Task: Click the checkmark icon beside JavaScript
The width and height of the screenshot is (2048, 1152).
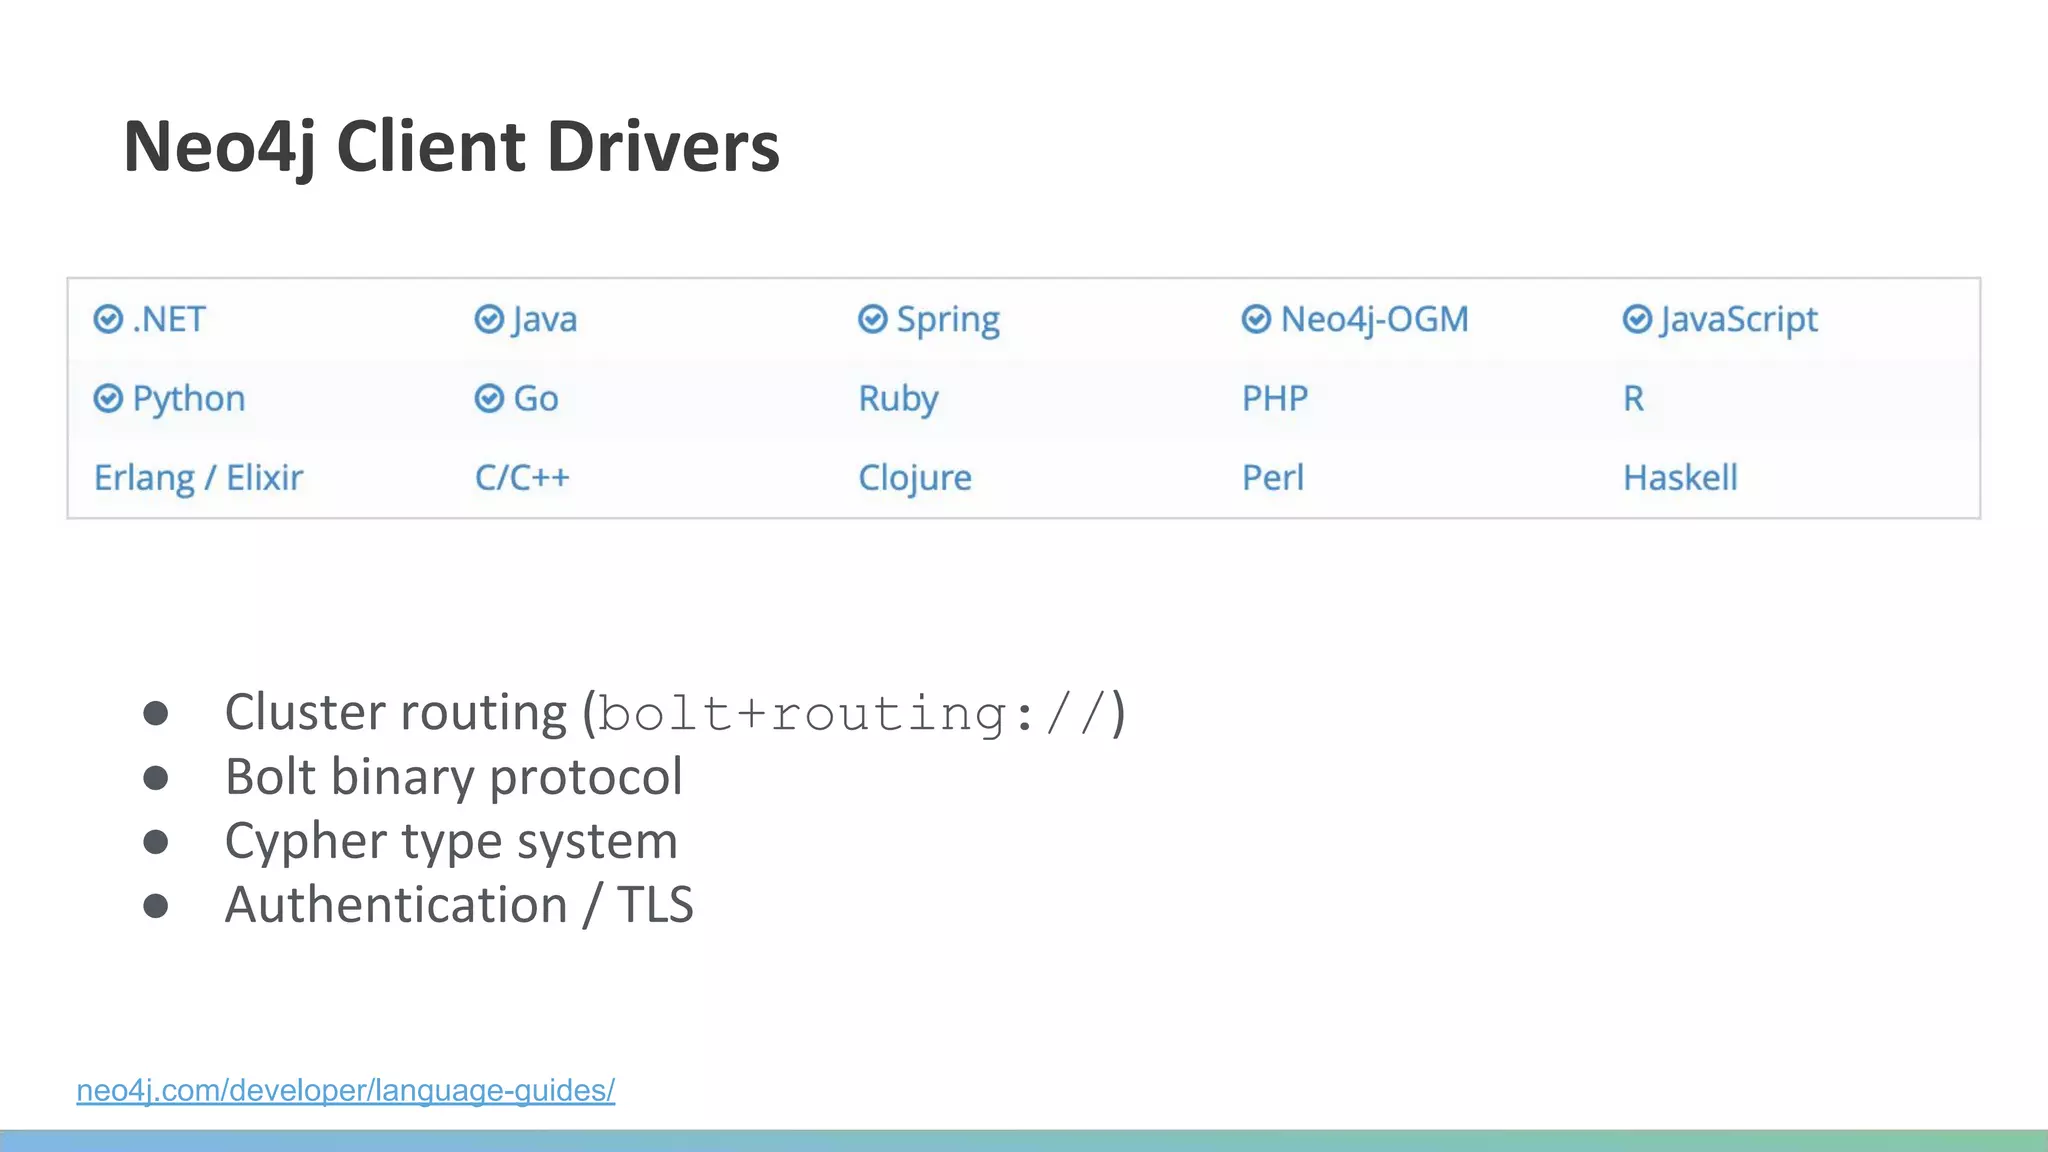Action: (1637, 319)
